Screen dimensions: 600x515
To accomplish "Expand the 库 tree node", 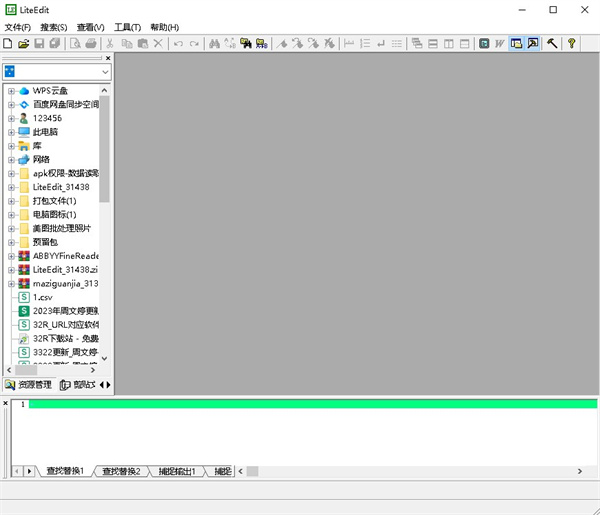I will (x=11, y=146).
